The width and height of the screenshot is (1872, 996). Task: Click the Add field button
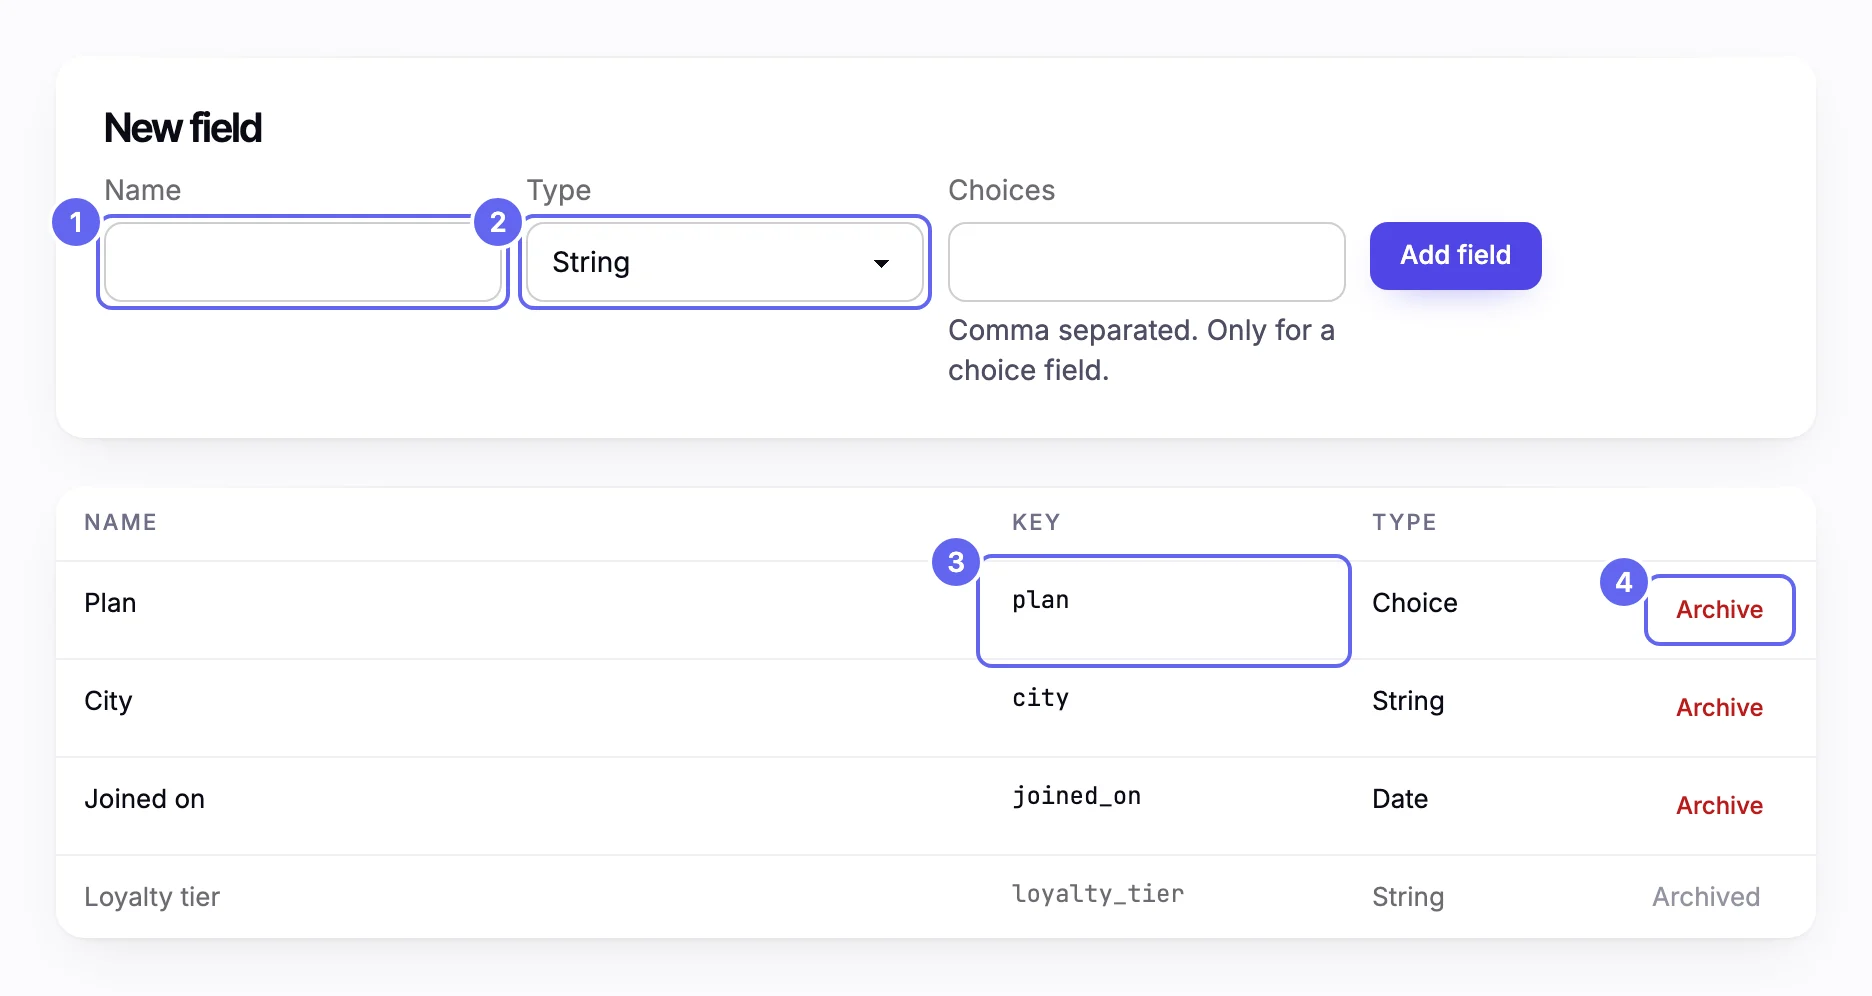1455,256
